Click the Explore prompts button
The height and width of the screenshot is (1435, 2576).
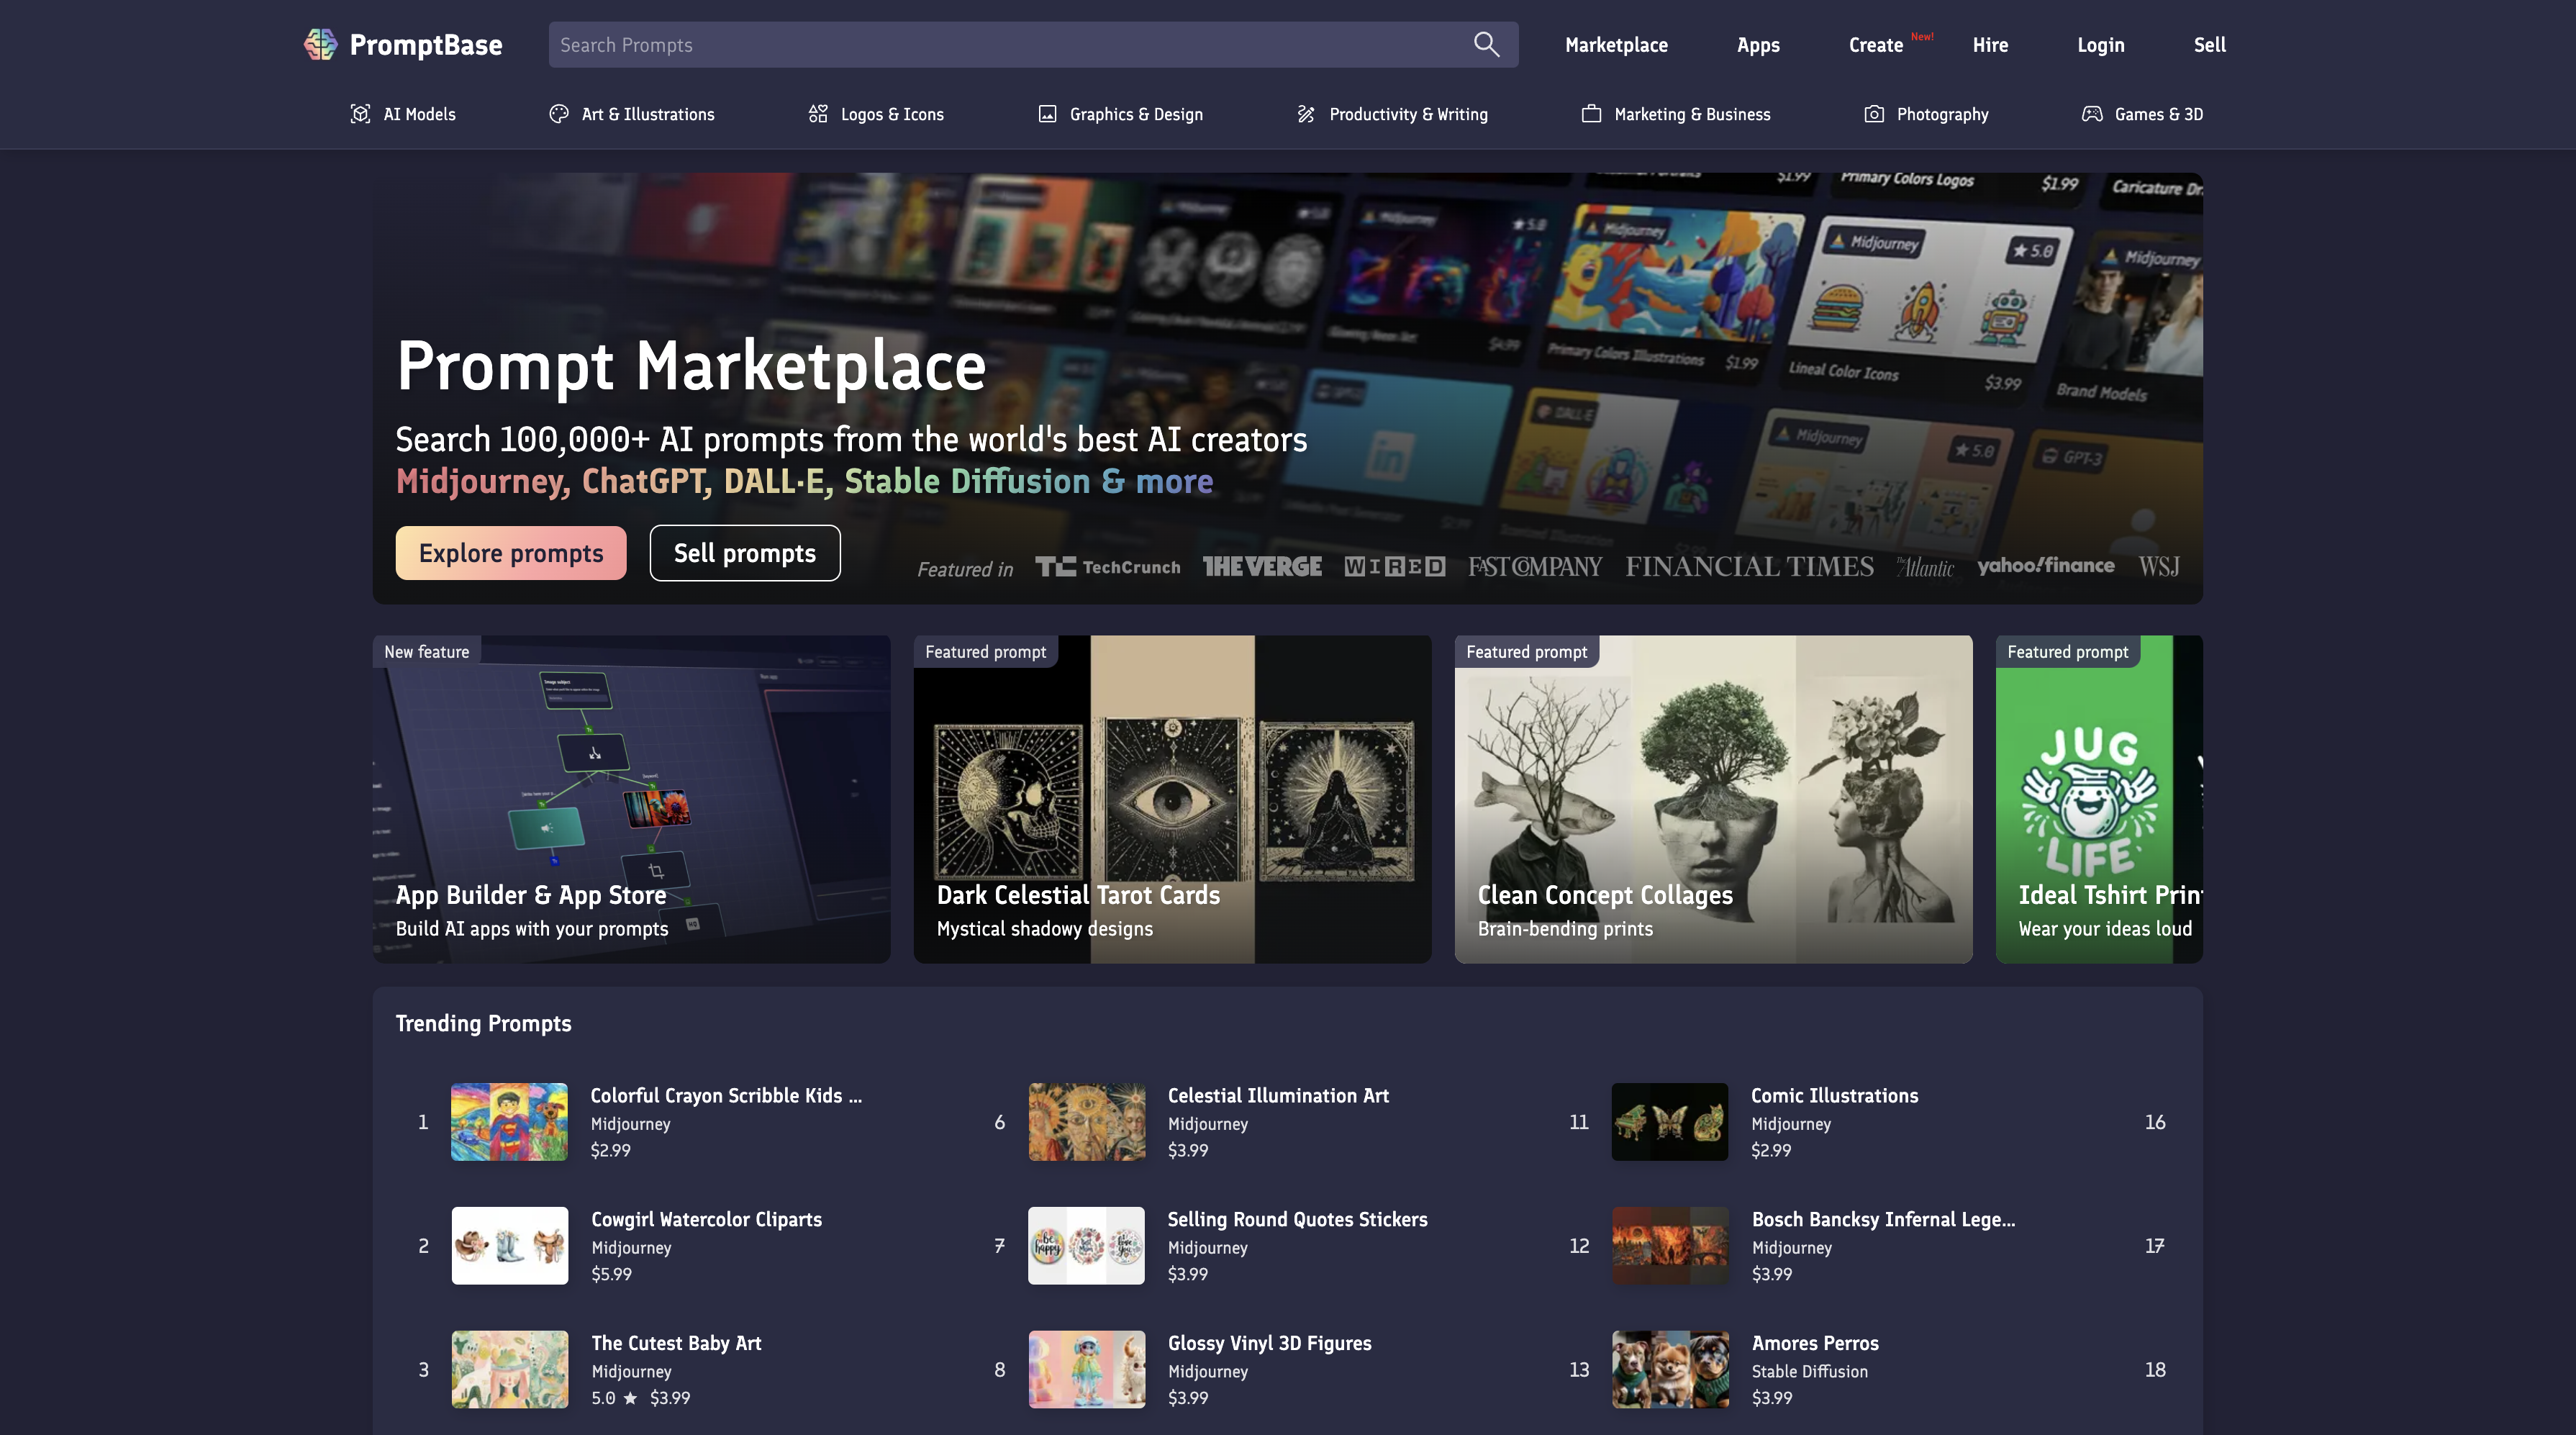click(511, 553)
